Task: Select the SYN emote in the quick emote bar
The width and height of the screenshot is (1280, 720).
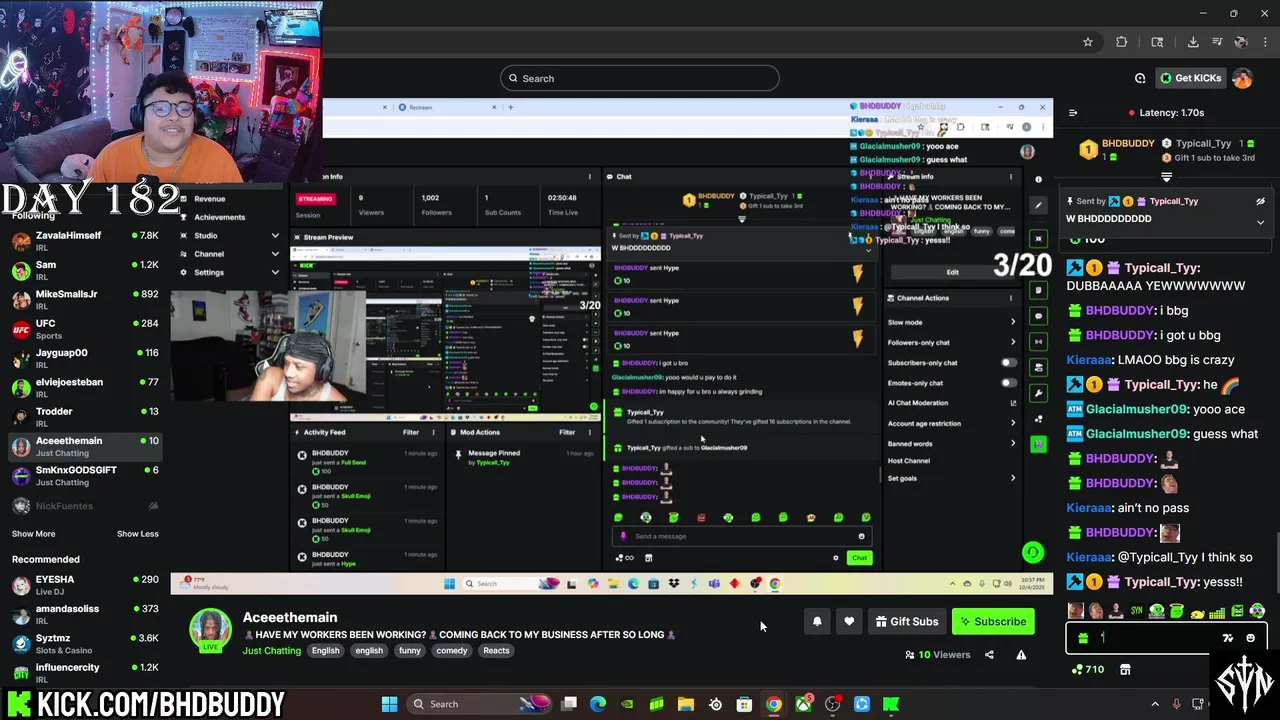Action: (1137, 611)
